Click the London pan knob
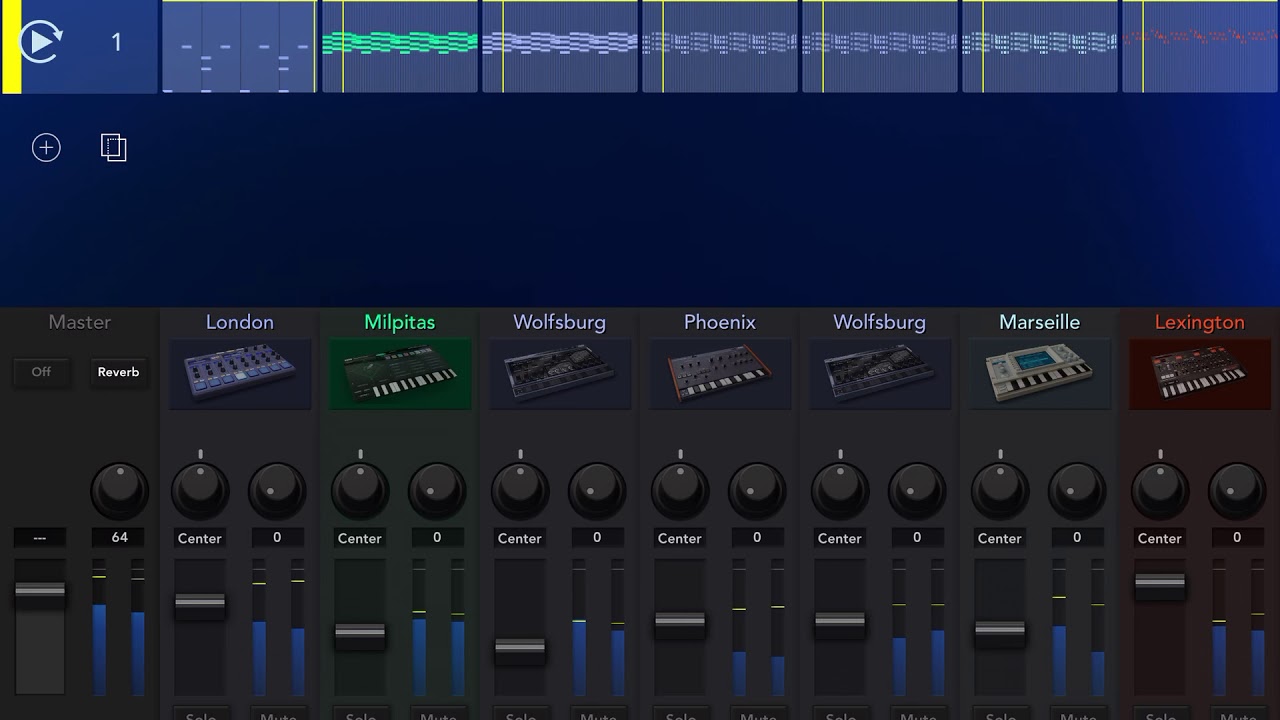The image size is (1280, 720). pyautogui.click(x=200, y=491)
